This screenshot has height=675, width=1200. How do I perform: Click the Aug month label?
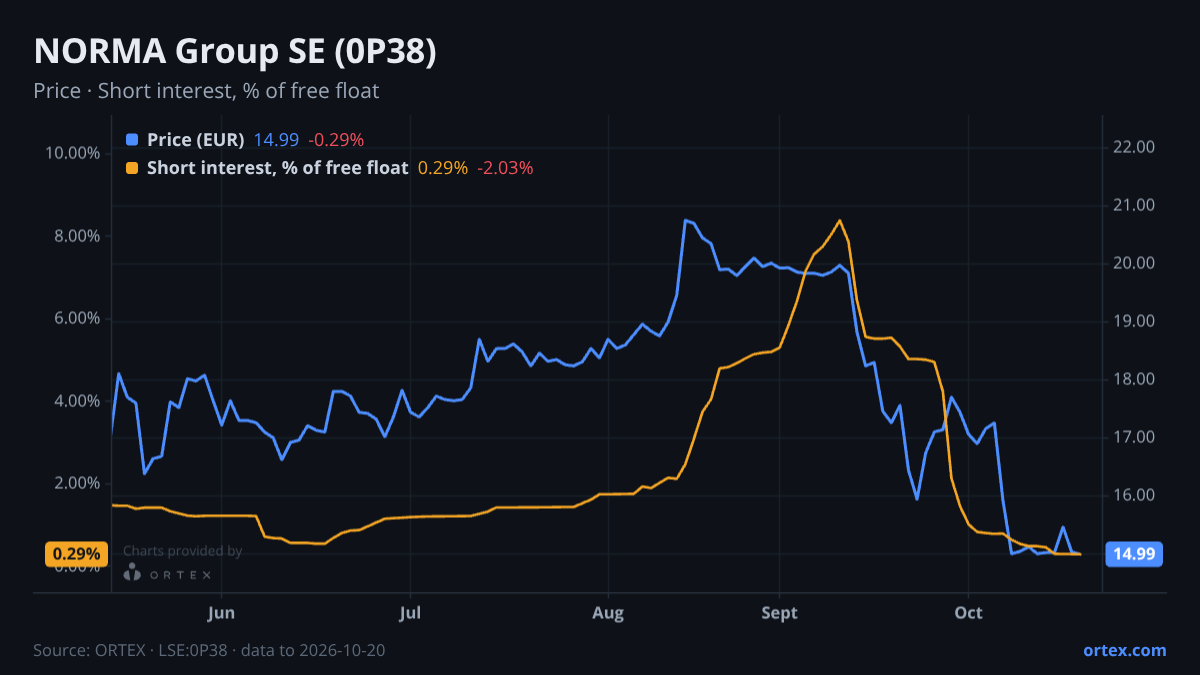(x=607, y=613)
